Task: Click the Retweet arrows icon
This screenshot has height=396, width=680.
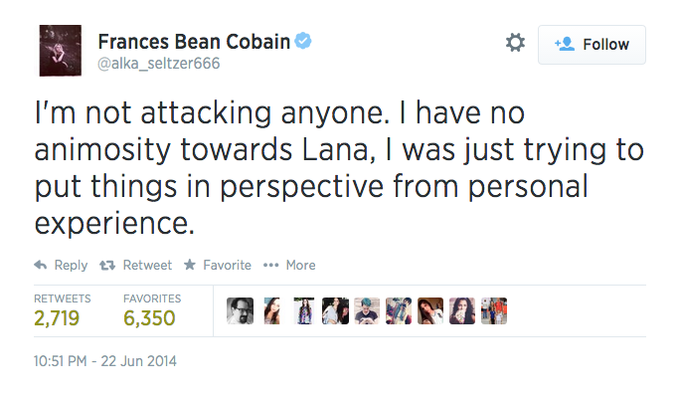Action: pyautogui.click(x=107, y=265)
